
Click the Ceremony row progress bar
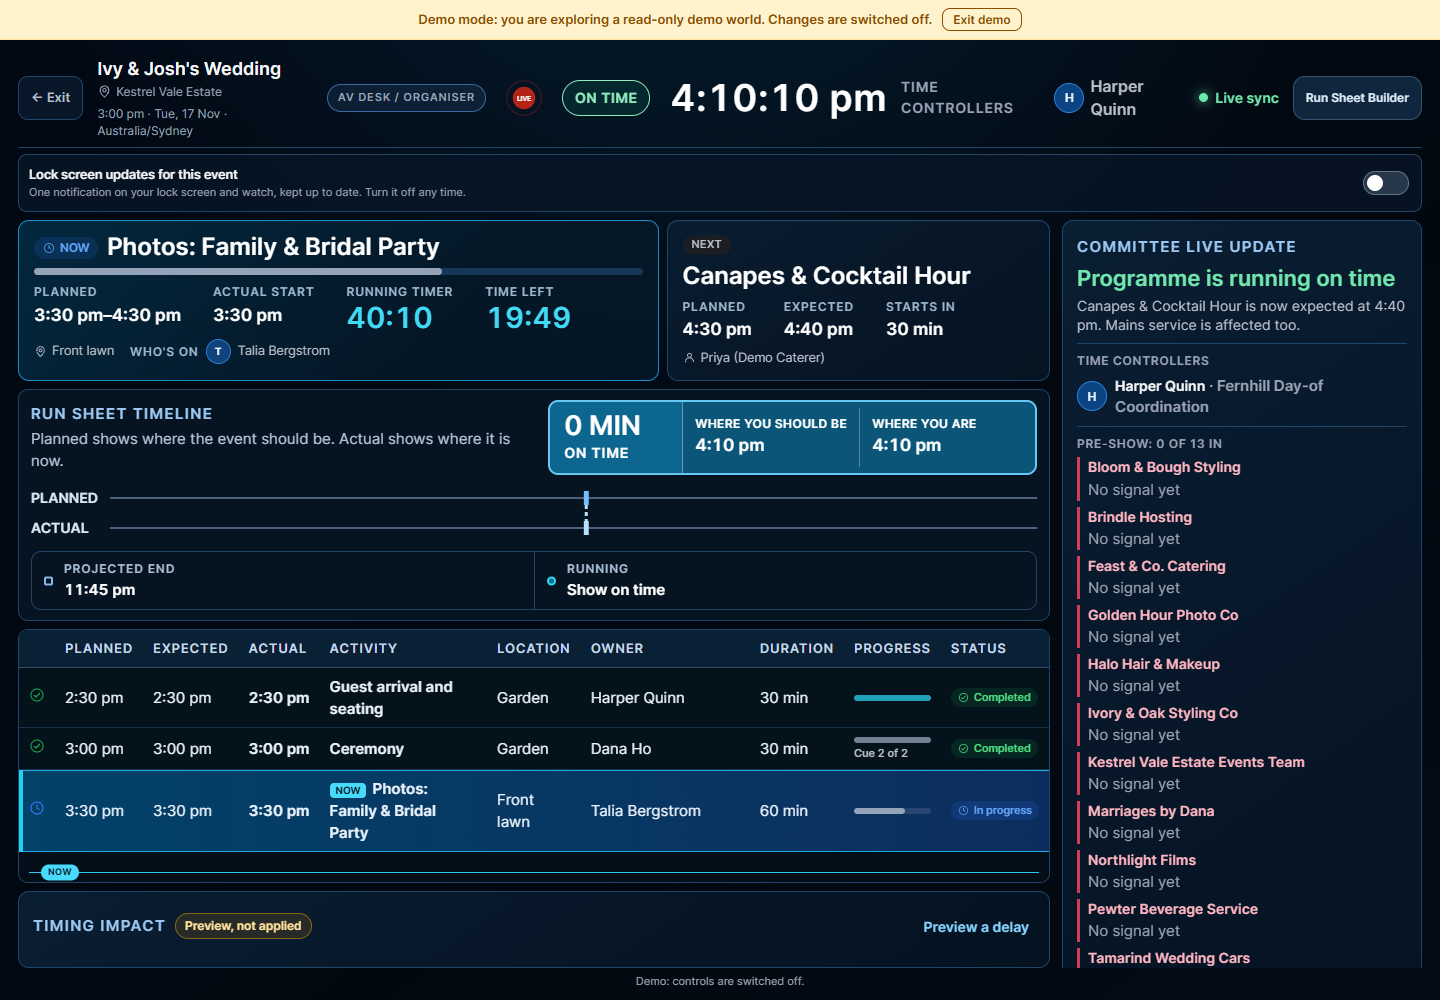coord(892,740)
